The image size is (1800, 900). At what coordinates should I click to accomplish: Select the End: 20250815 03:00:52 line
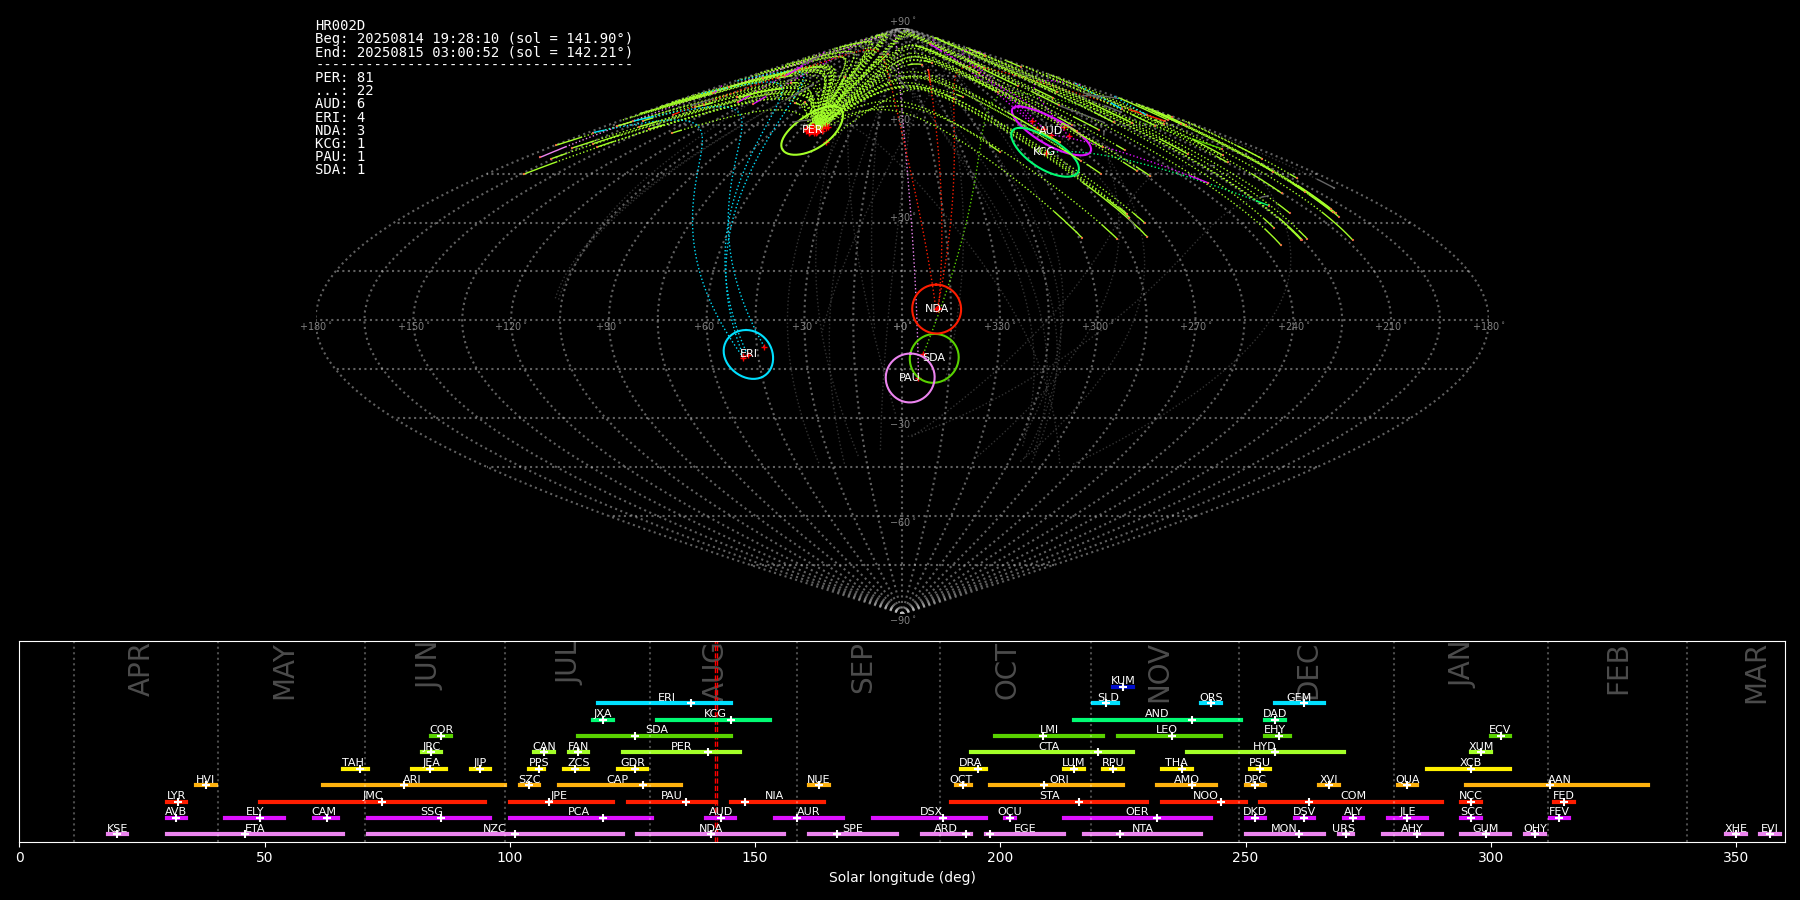(x=474, y=53)
